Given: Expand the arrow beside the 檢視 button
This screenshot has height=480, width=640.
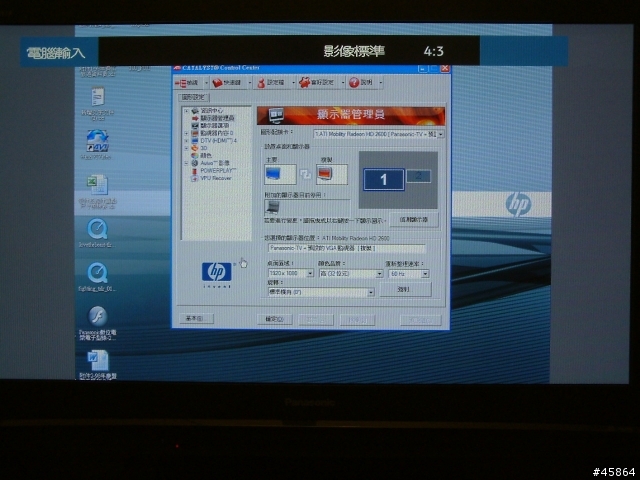Looking at the screenshot, I should (x=206, y=83).
